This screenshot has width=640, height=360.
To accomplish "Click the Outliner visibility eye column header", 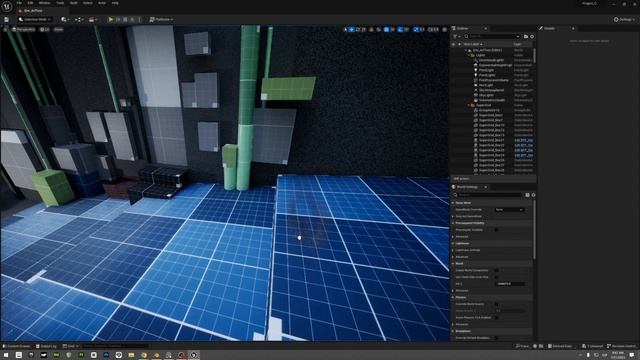I will coord(453,44).
